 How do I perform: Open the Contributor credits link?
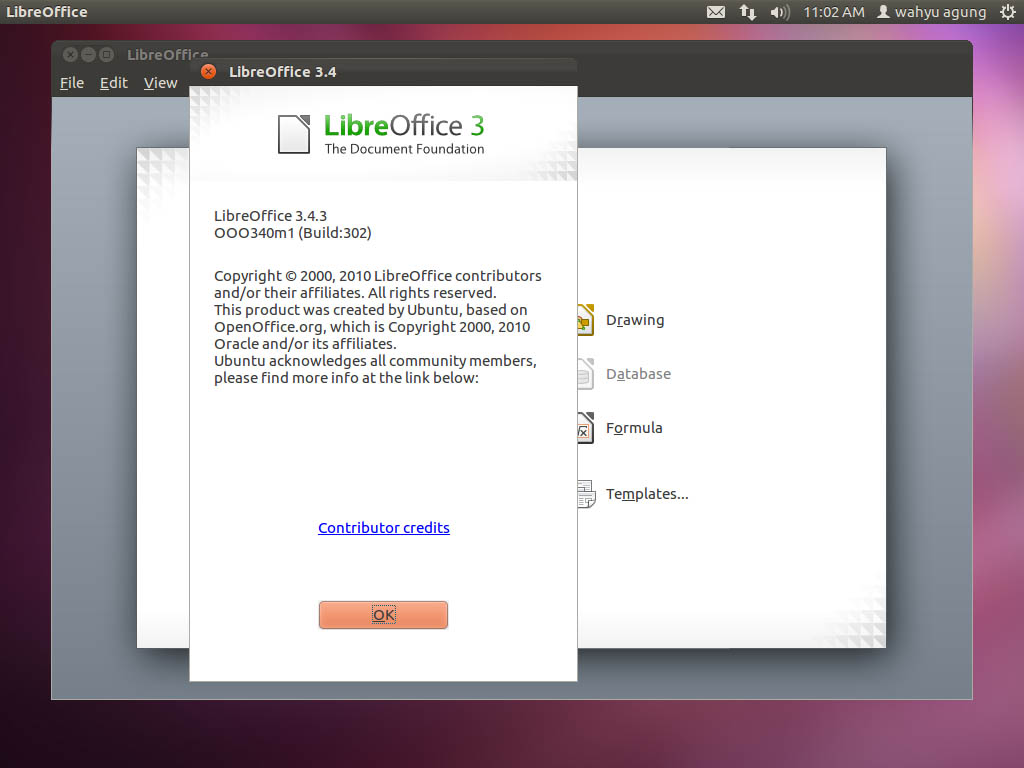click(383, 528)
